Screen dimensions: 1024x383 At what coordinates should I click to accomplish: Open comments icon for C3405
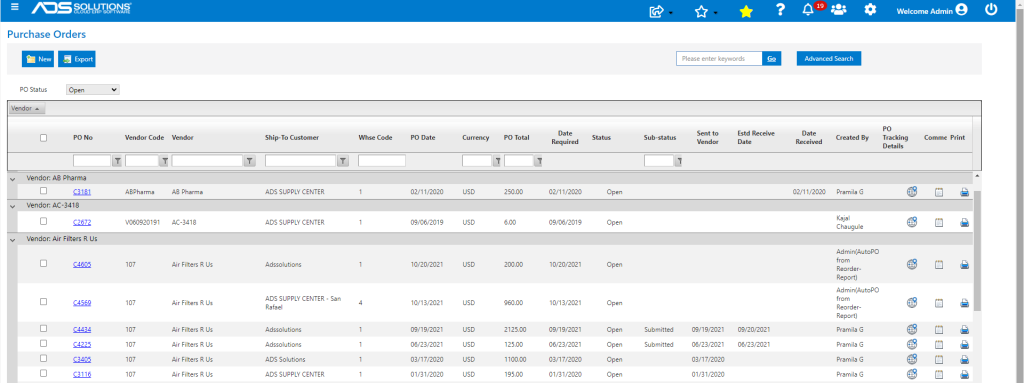(x=938, y=360)
